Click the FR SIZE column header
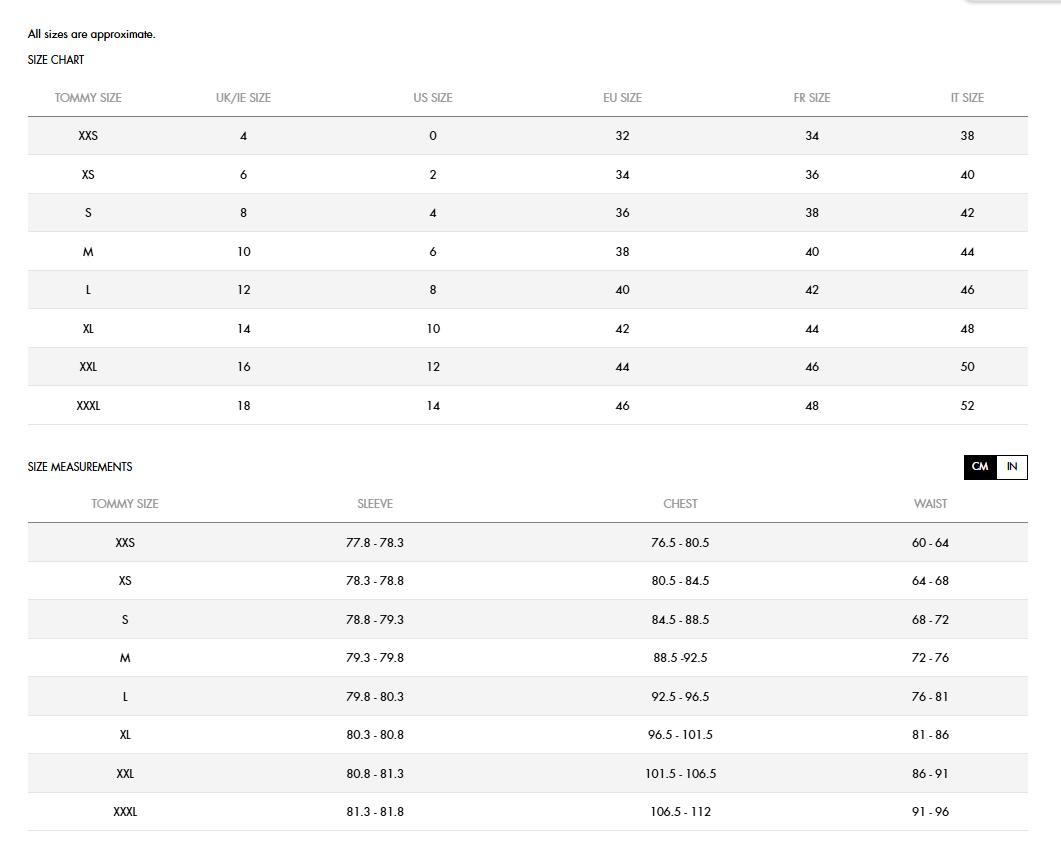Image resolution: width=1061 pixels, height=844 pixels. click(812, 98)
